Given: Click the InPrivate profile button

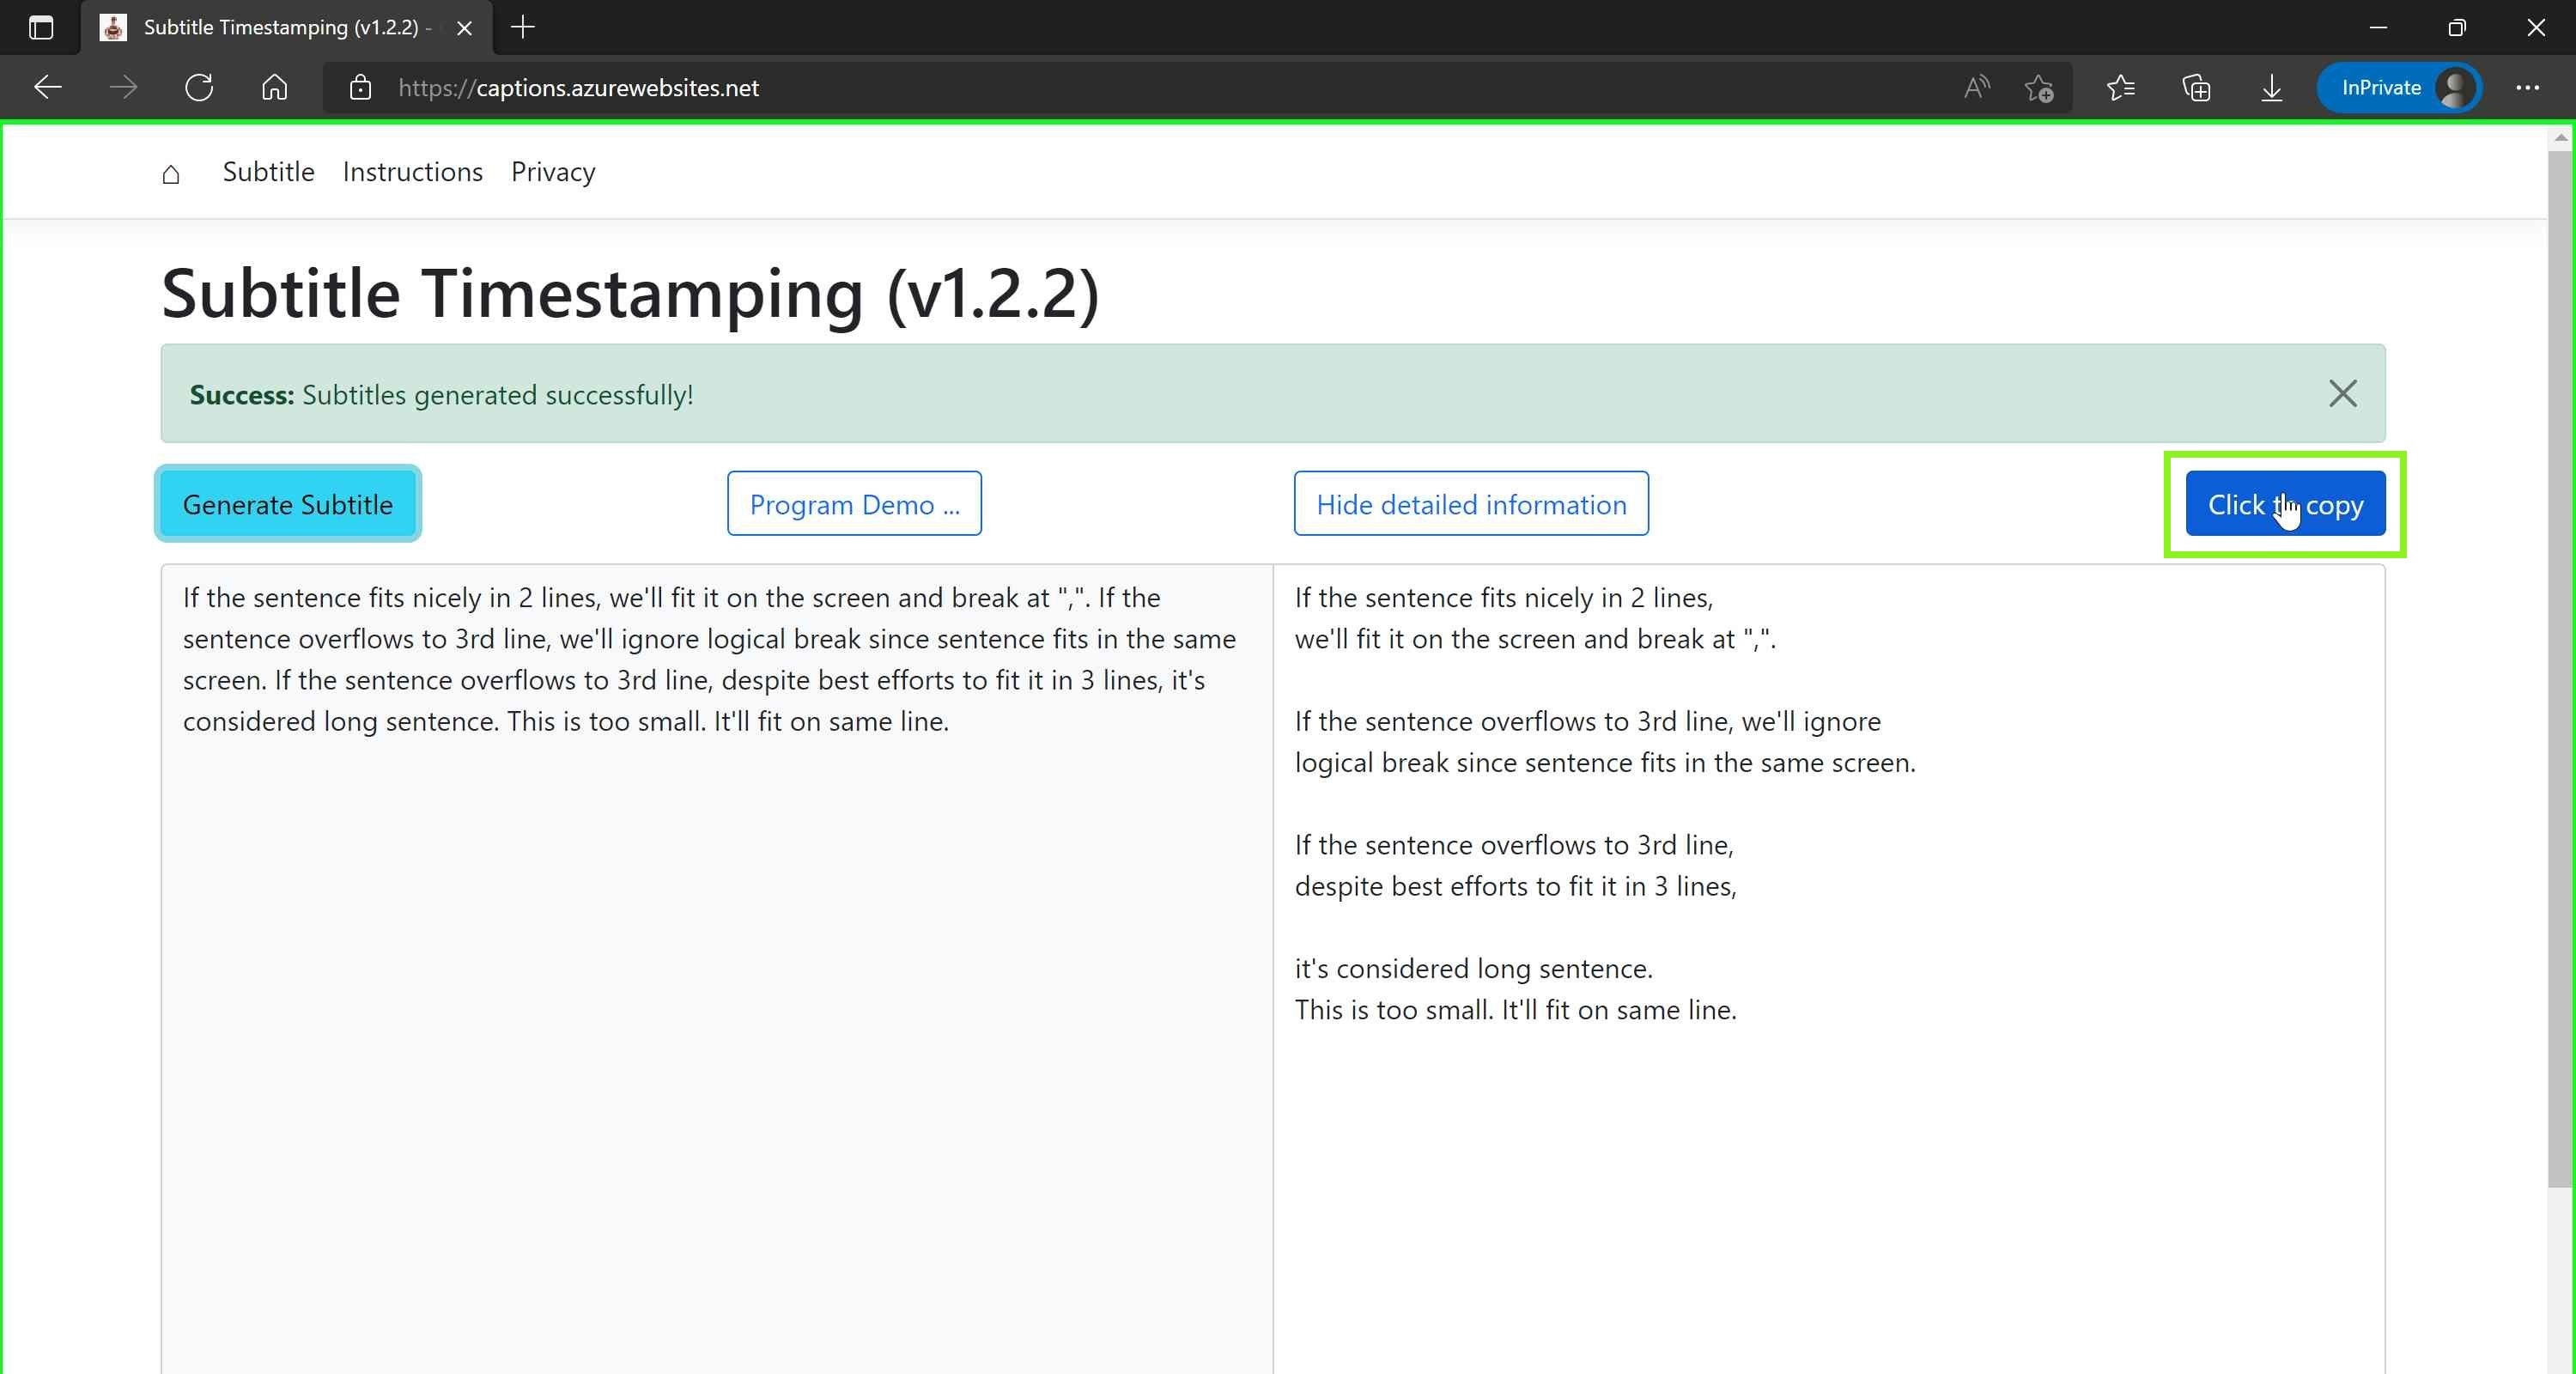Looking at the screenshot, I should pyautogui.click(x=2399, y=88).
